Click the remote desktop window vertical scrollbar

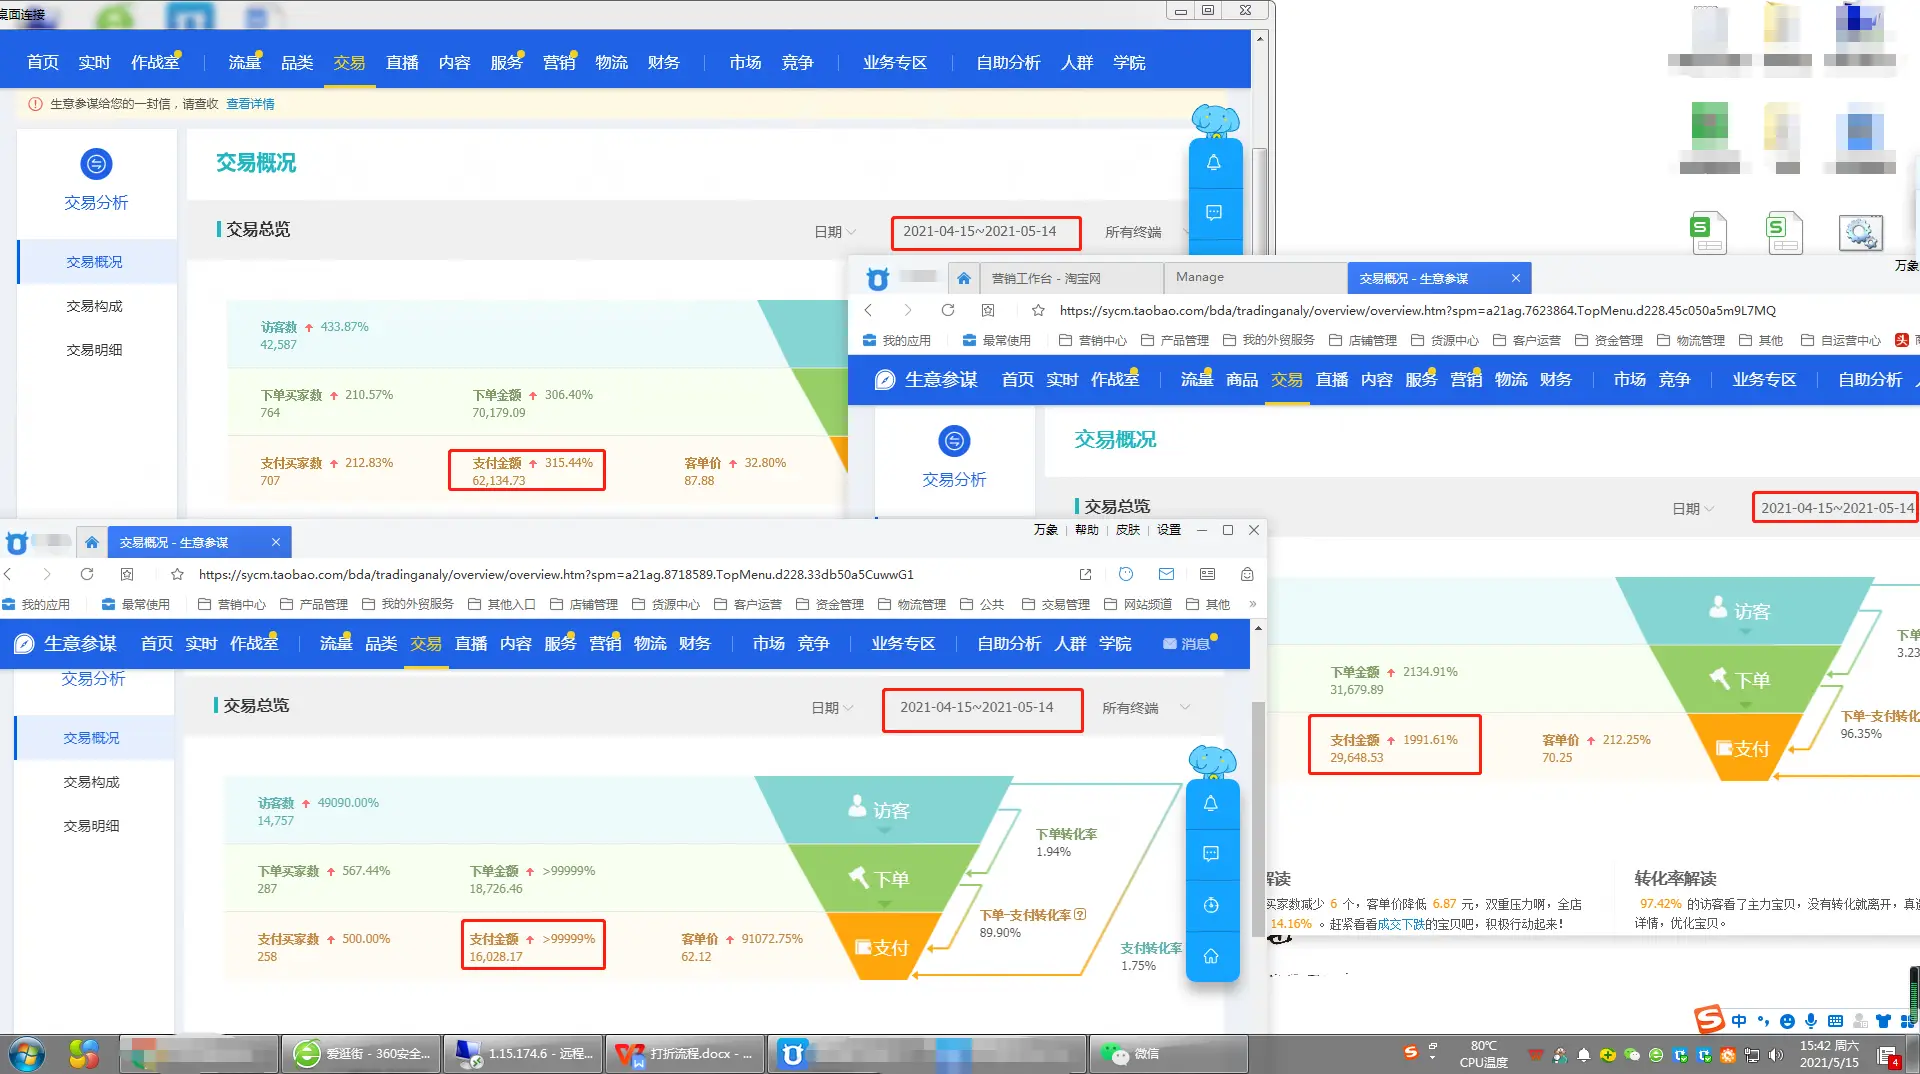pyautogui.click(x=1260, y=200)
